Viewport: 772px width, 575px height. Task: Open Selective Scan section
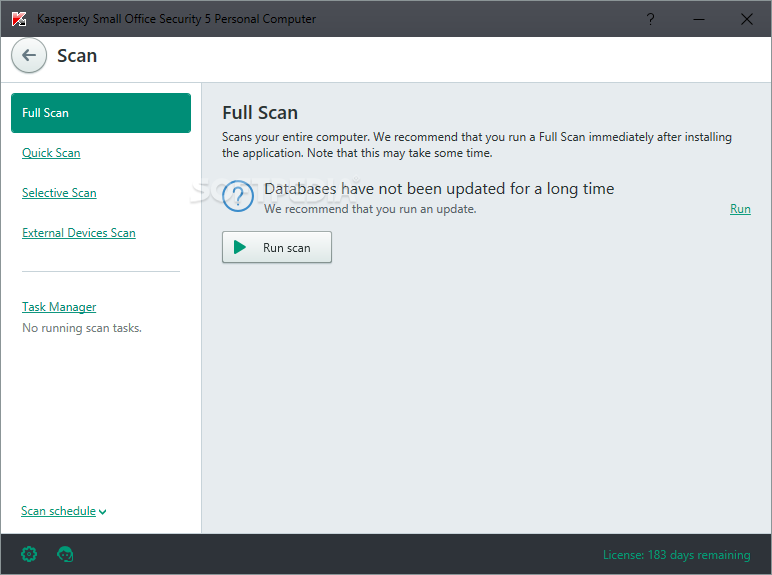[x=59, y=193]
